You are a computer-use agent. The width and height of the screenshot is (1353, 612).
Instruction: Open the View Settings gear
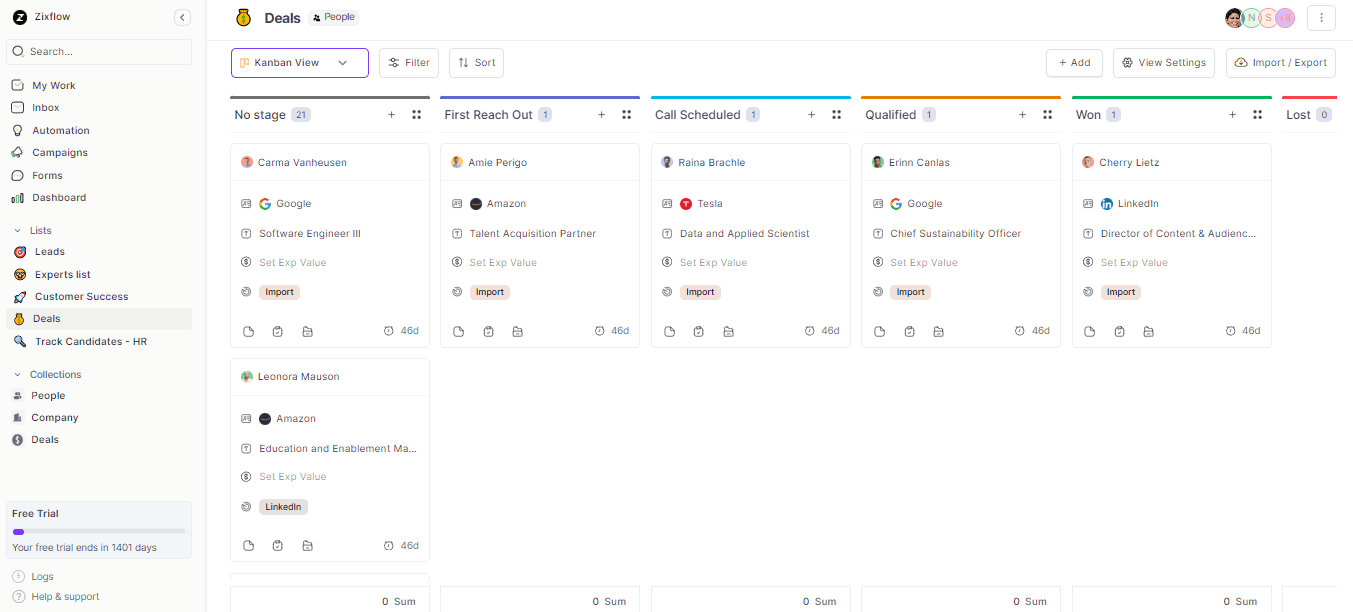[x=1163, y=62]
